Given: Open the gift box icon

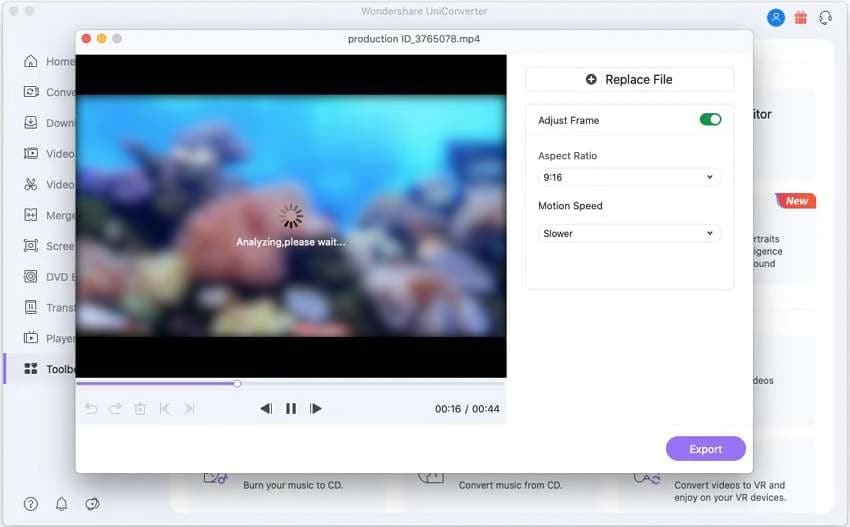Looking at the screenshot, I should click(x=801, y=18).
